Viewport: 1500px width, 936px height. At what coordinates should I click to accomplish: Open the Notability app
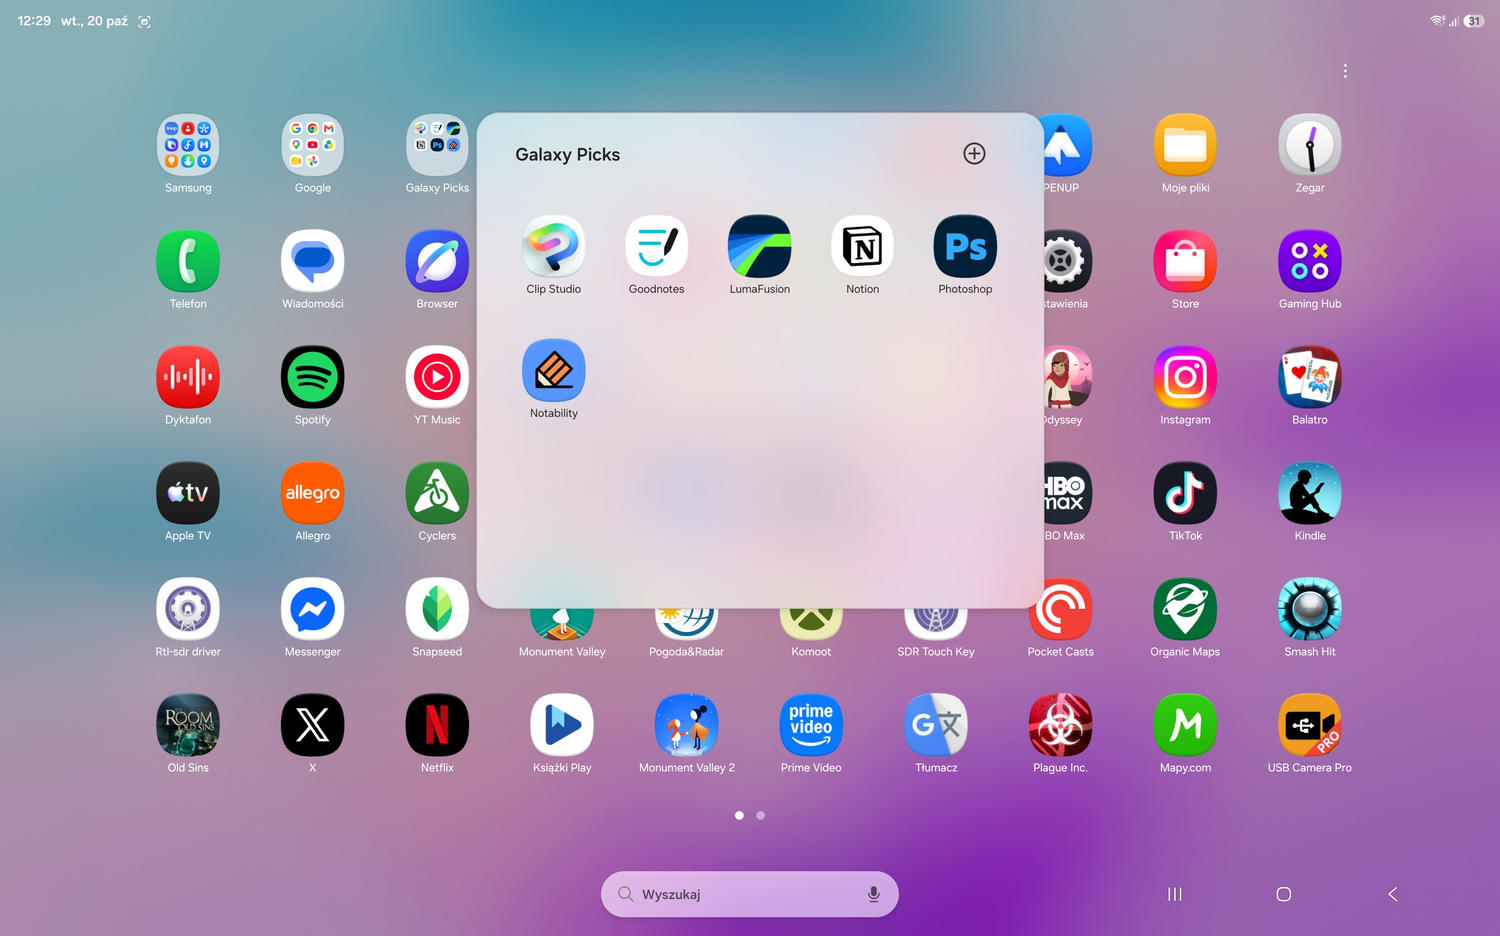553,370
